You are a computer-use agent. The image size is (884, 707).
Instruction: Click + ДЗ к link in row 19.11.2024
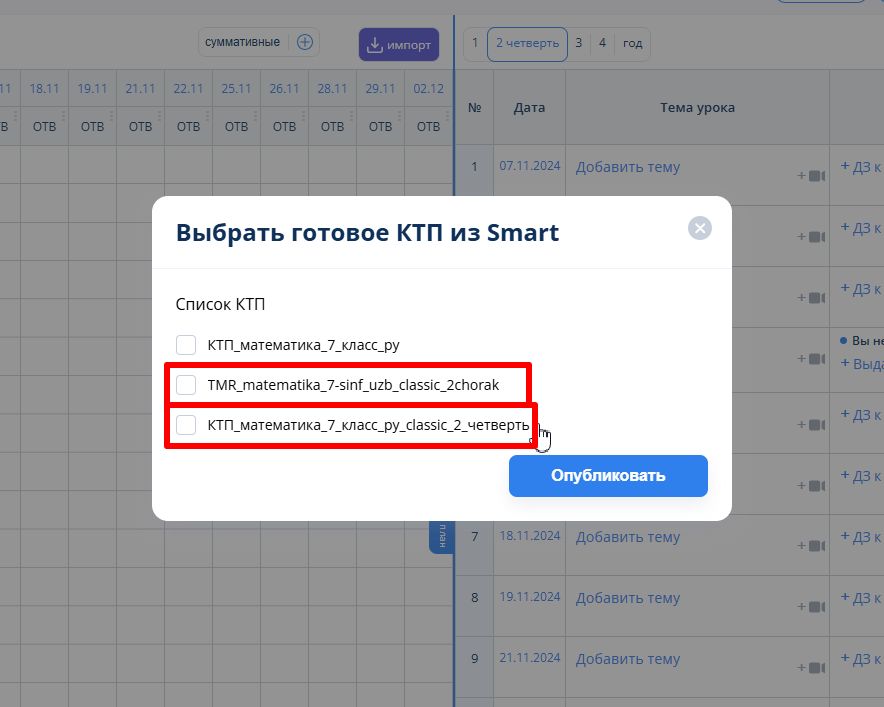pos(861,598)
